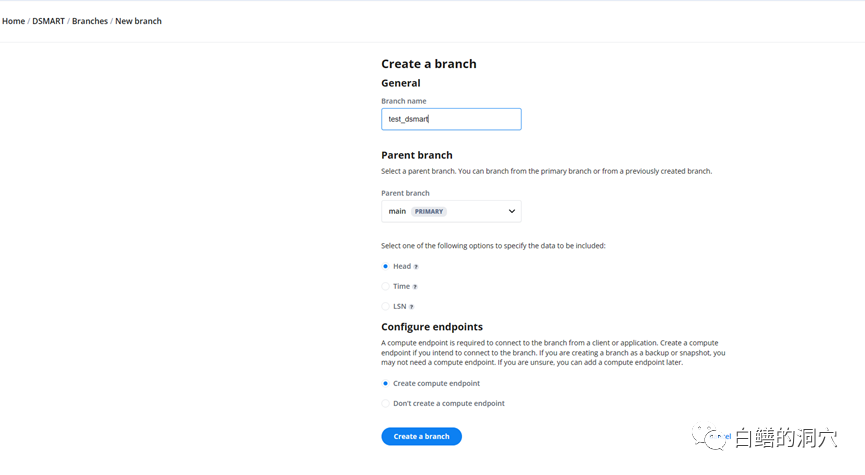This screenshot has width=865, height=475.
Task: Go to Home in the breadcrumb
Action: [14, 21]
